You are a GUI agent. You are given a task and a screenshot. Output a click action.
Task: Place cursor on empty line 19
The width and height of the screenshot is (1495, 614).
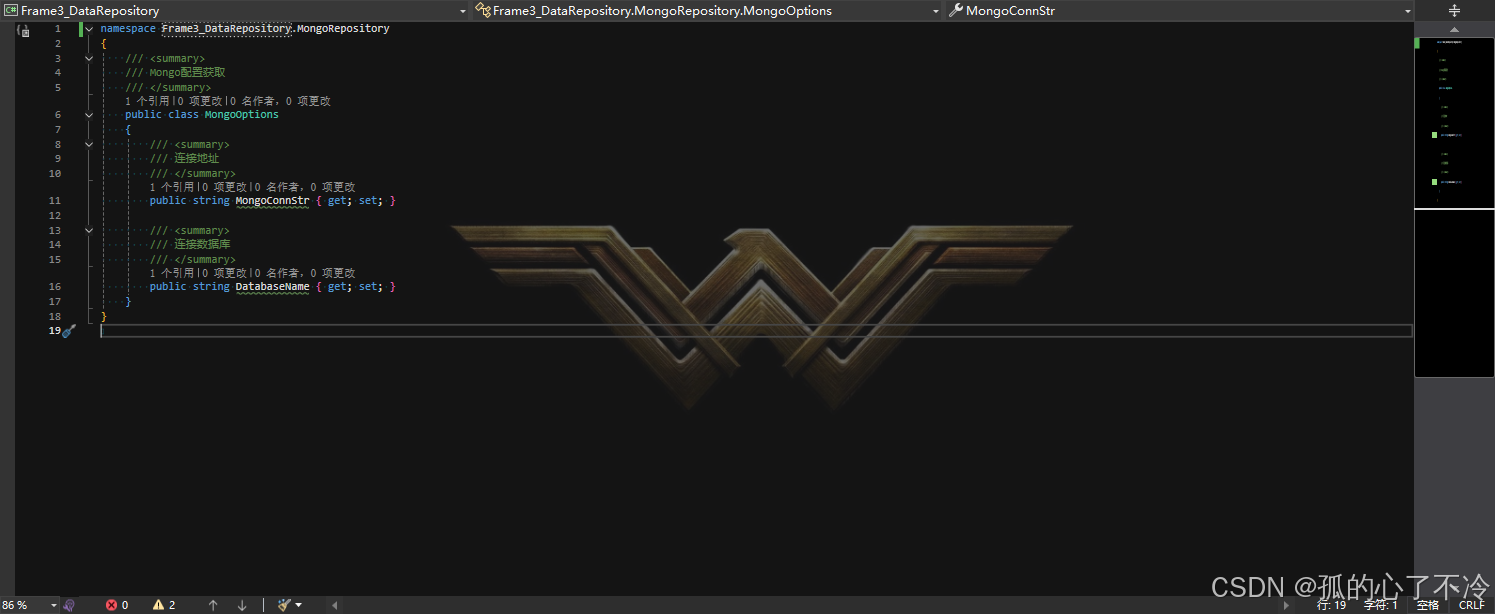756,331
